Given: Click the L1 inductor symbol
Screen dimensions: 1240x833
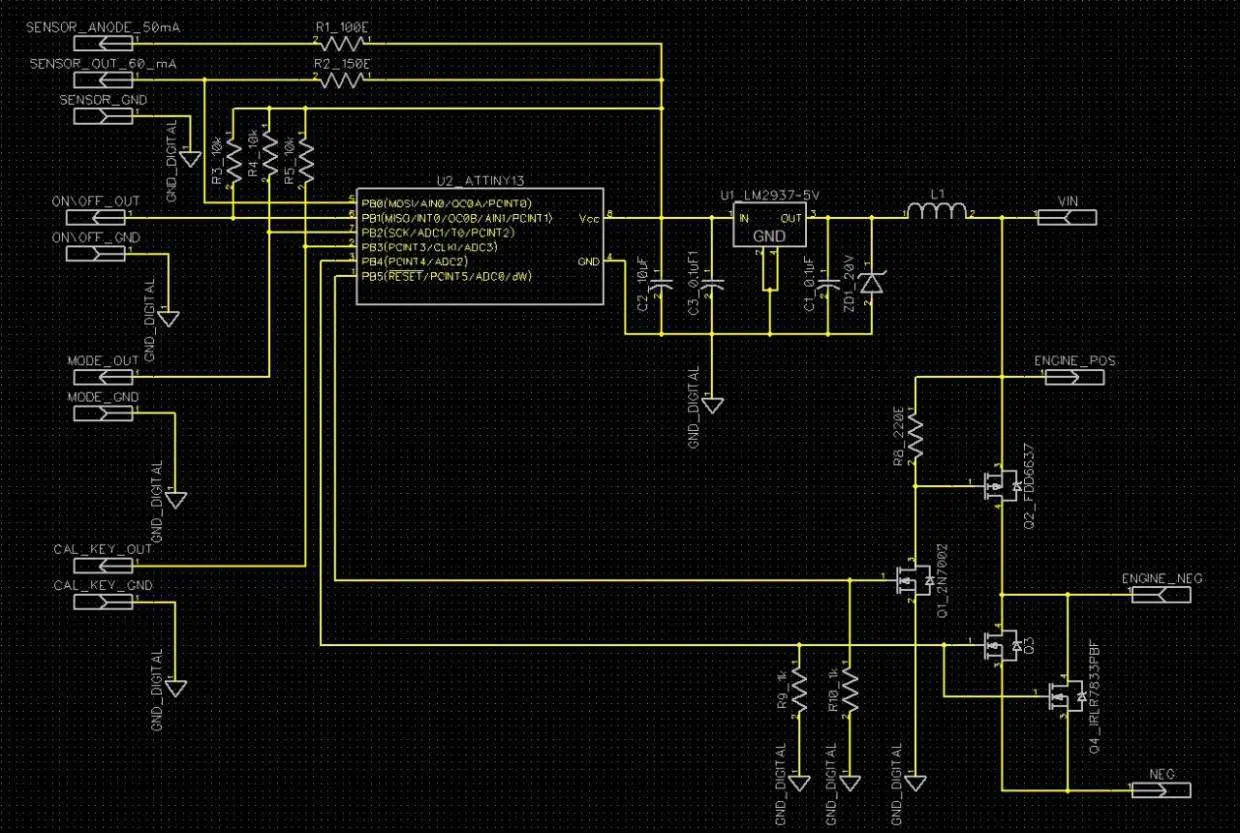Looking at the screenshot, I should (937, 212).
